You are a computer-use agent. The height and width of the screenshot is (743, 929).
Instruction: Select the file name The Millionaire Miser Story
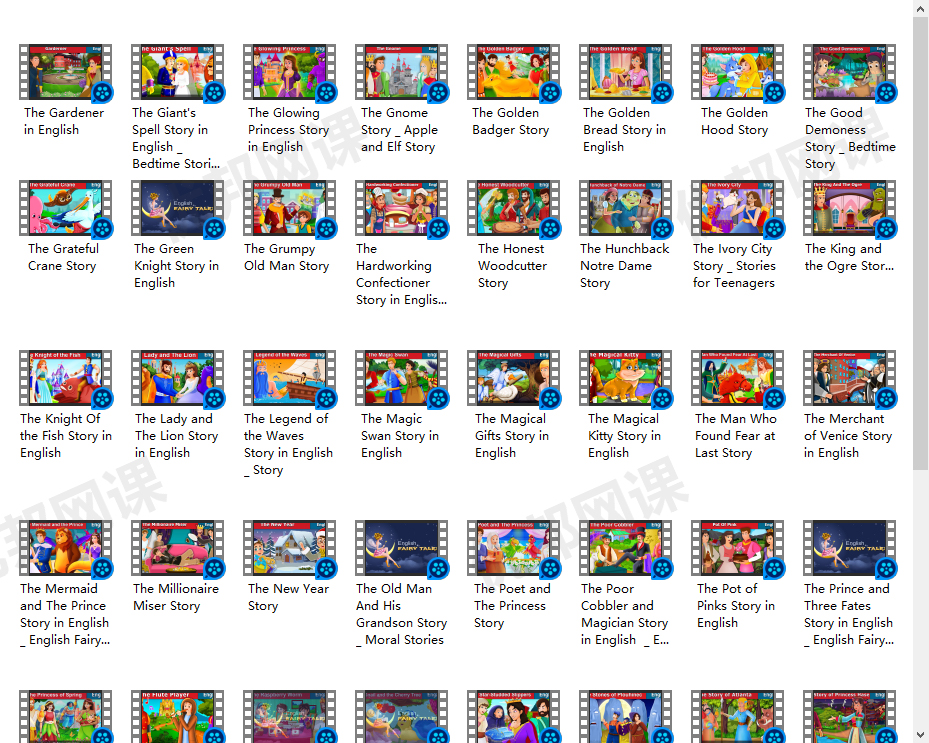[176, 597]
